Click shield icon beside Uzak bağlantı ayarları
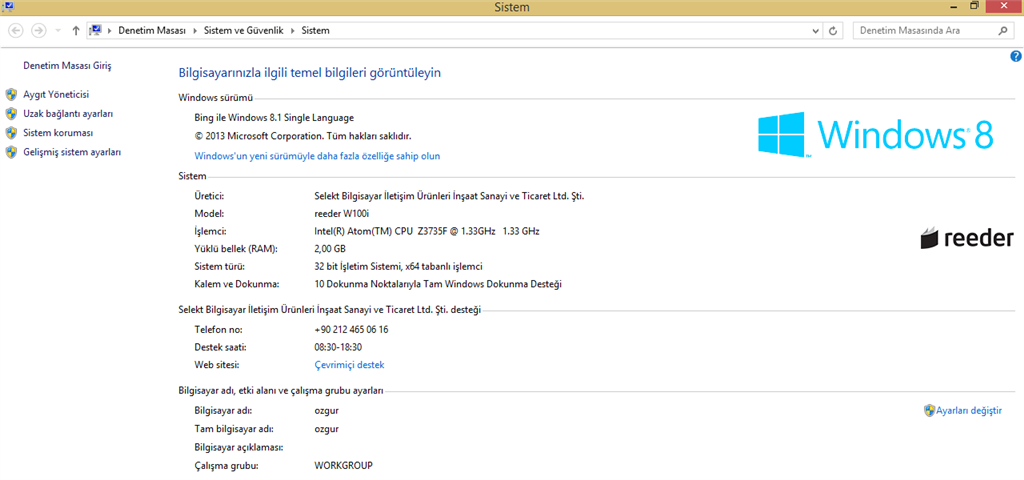The image size is (1024, 480). (10, 114)
